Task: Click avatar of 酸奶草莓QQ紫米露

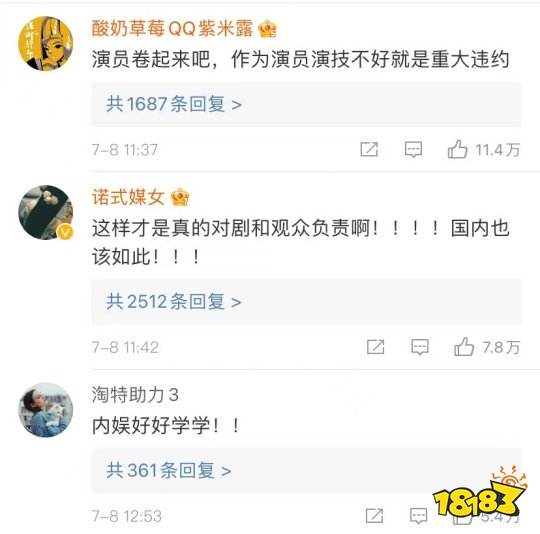Action: [45, 44]
